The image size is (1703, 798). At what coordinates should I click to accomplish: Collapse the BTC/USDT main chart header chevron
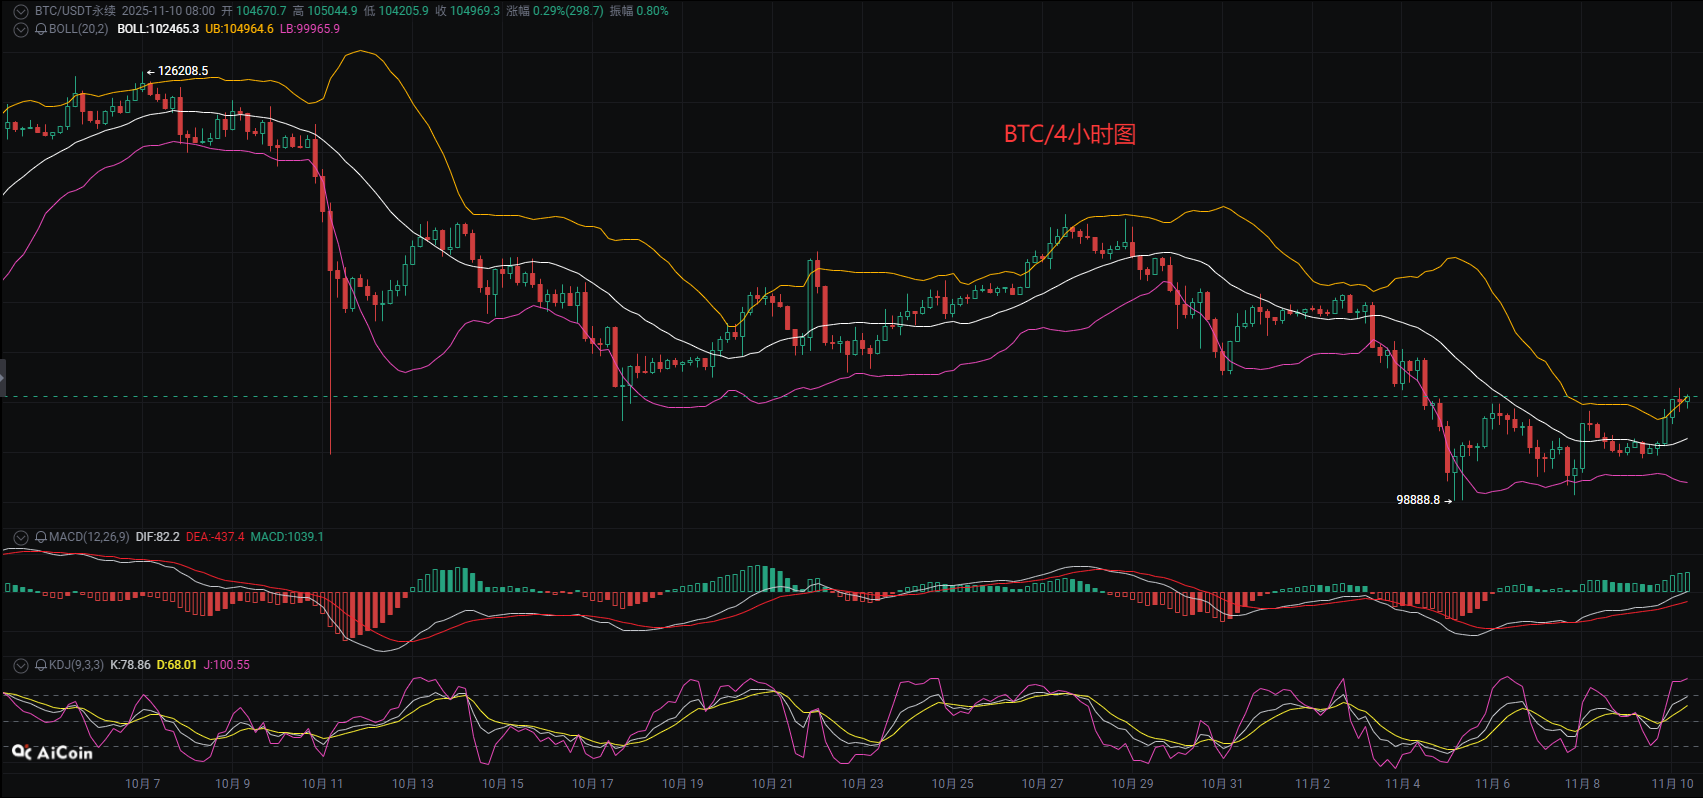(20, 11)
